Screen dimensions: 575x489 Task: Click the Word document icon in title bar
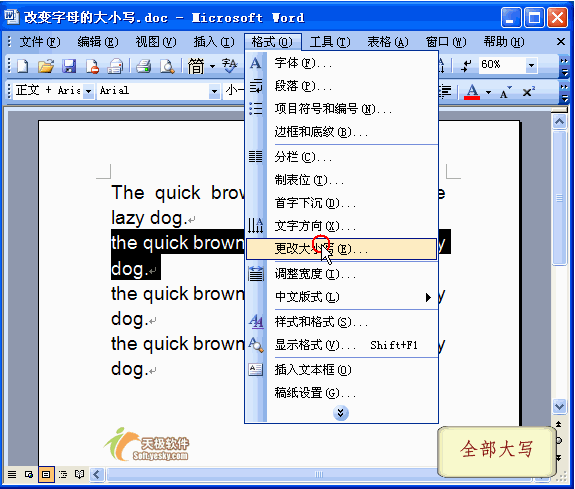click(11, 16)
